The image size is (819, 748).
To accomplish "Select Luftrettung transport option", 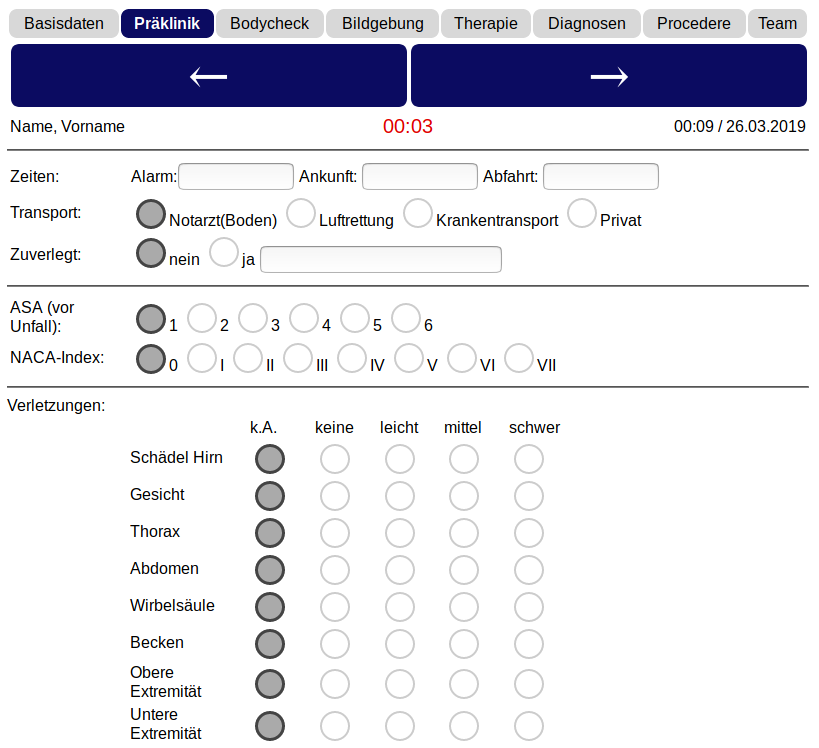I will [301, 213].
